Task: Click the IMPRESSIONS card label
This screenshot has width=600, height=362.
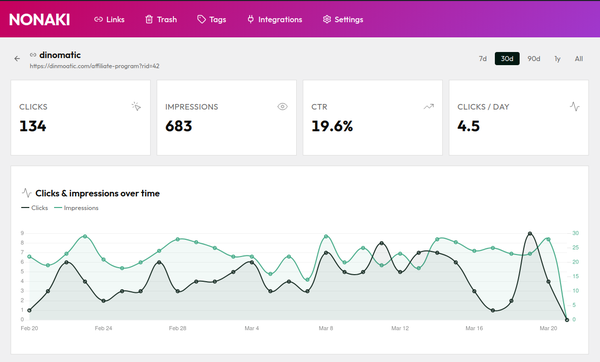Action: point(192,107)
